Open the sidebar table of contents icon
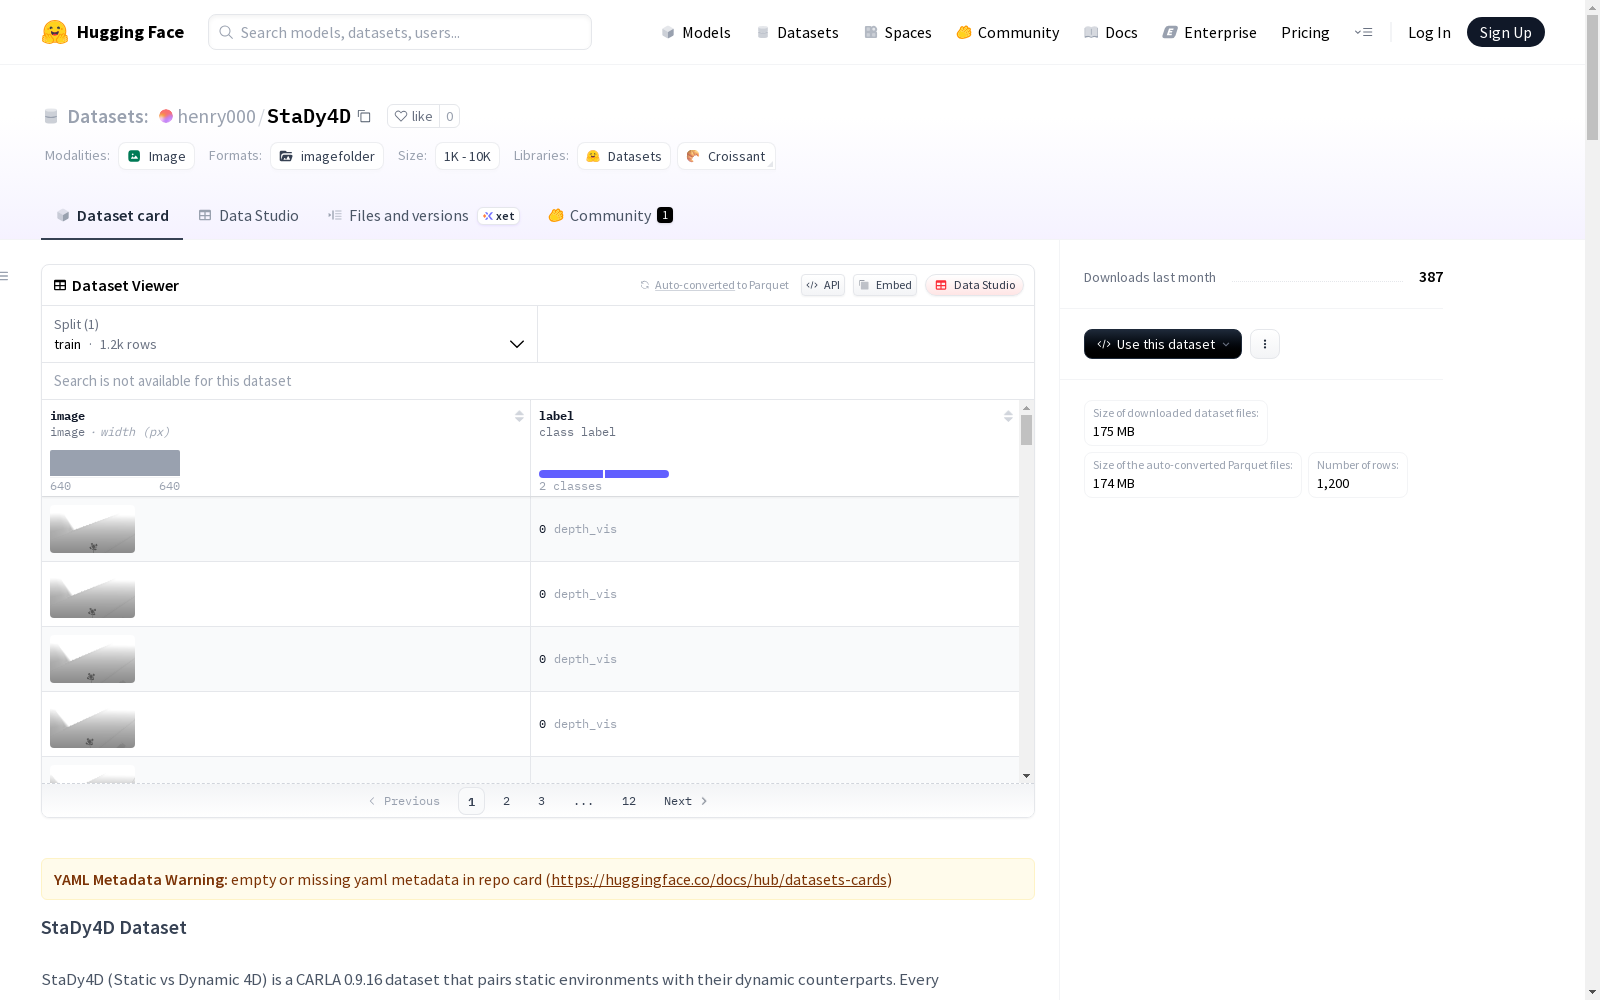Image resolution: width=1600 pixels, height=1000 pixels. click(5, 276)
